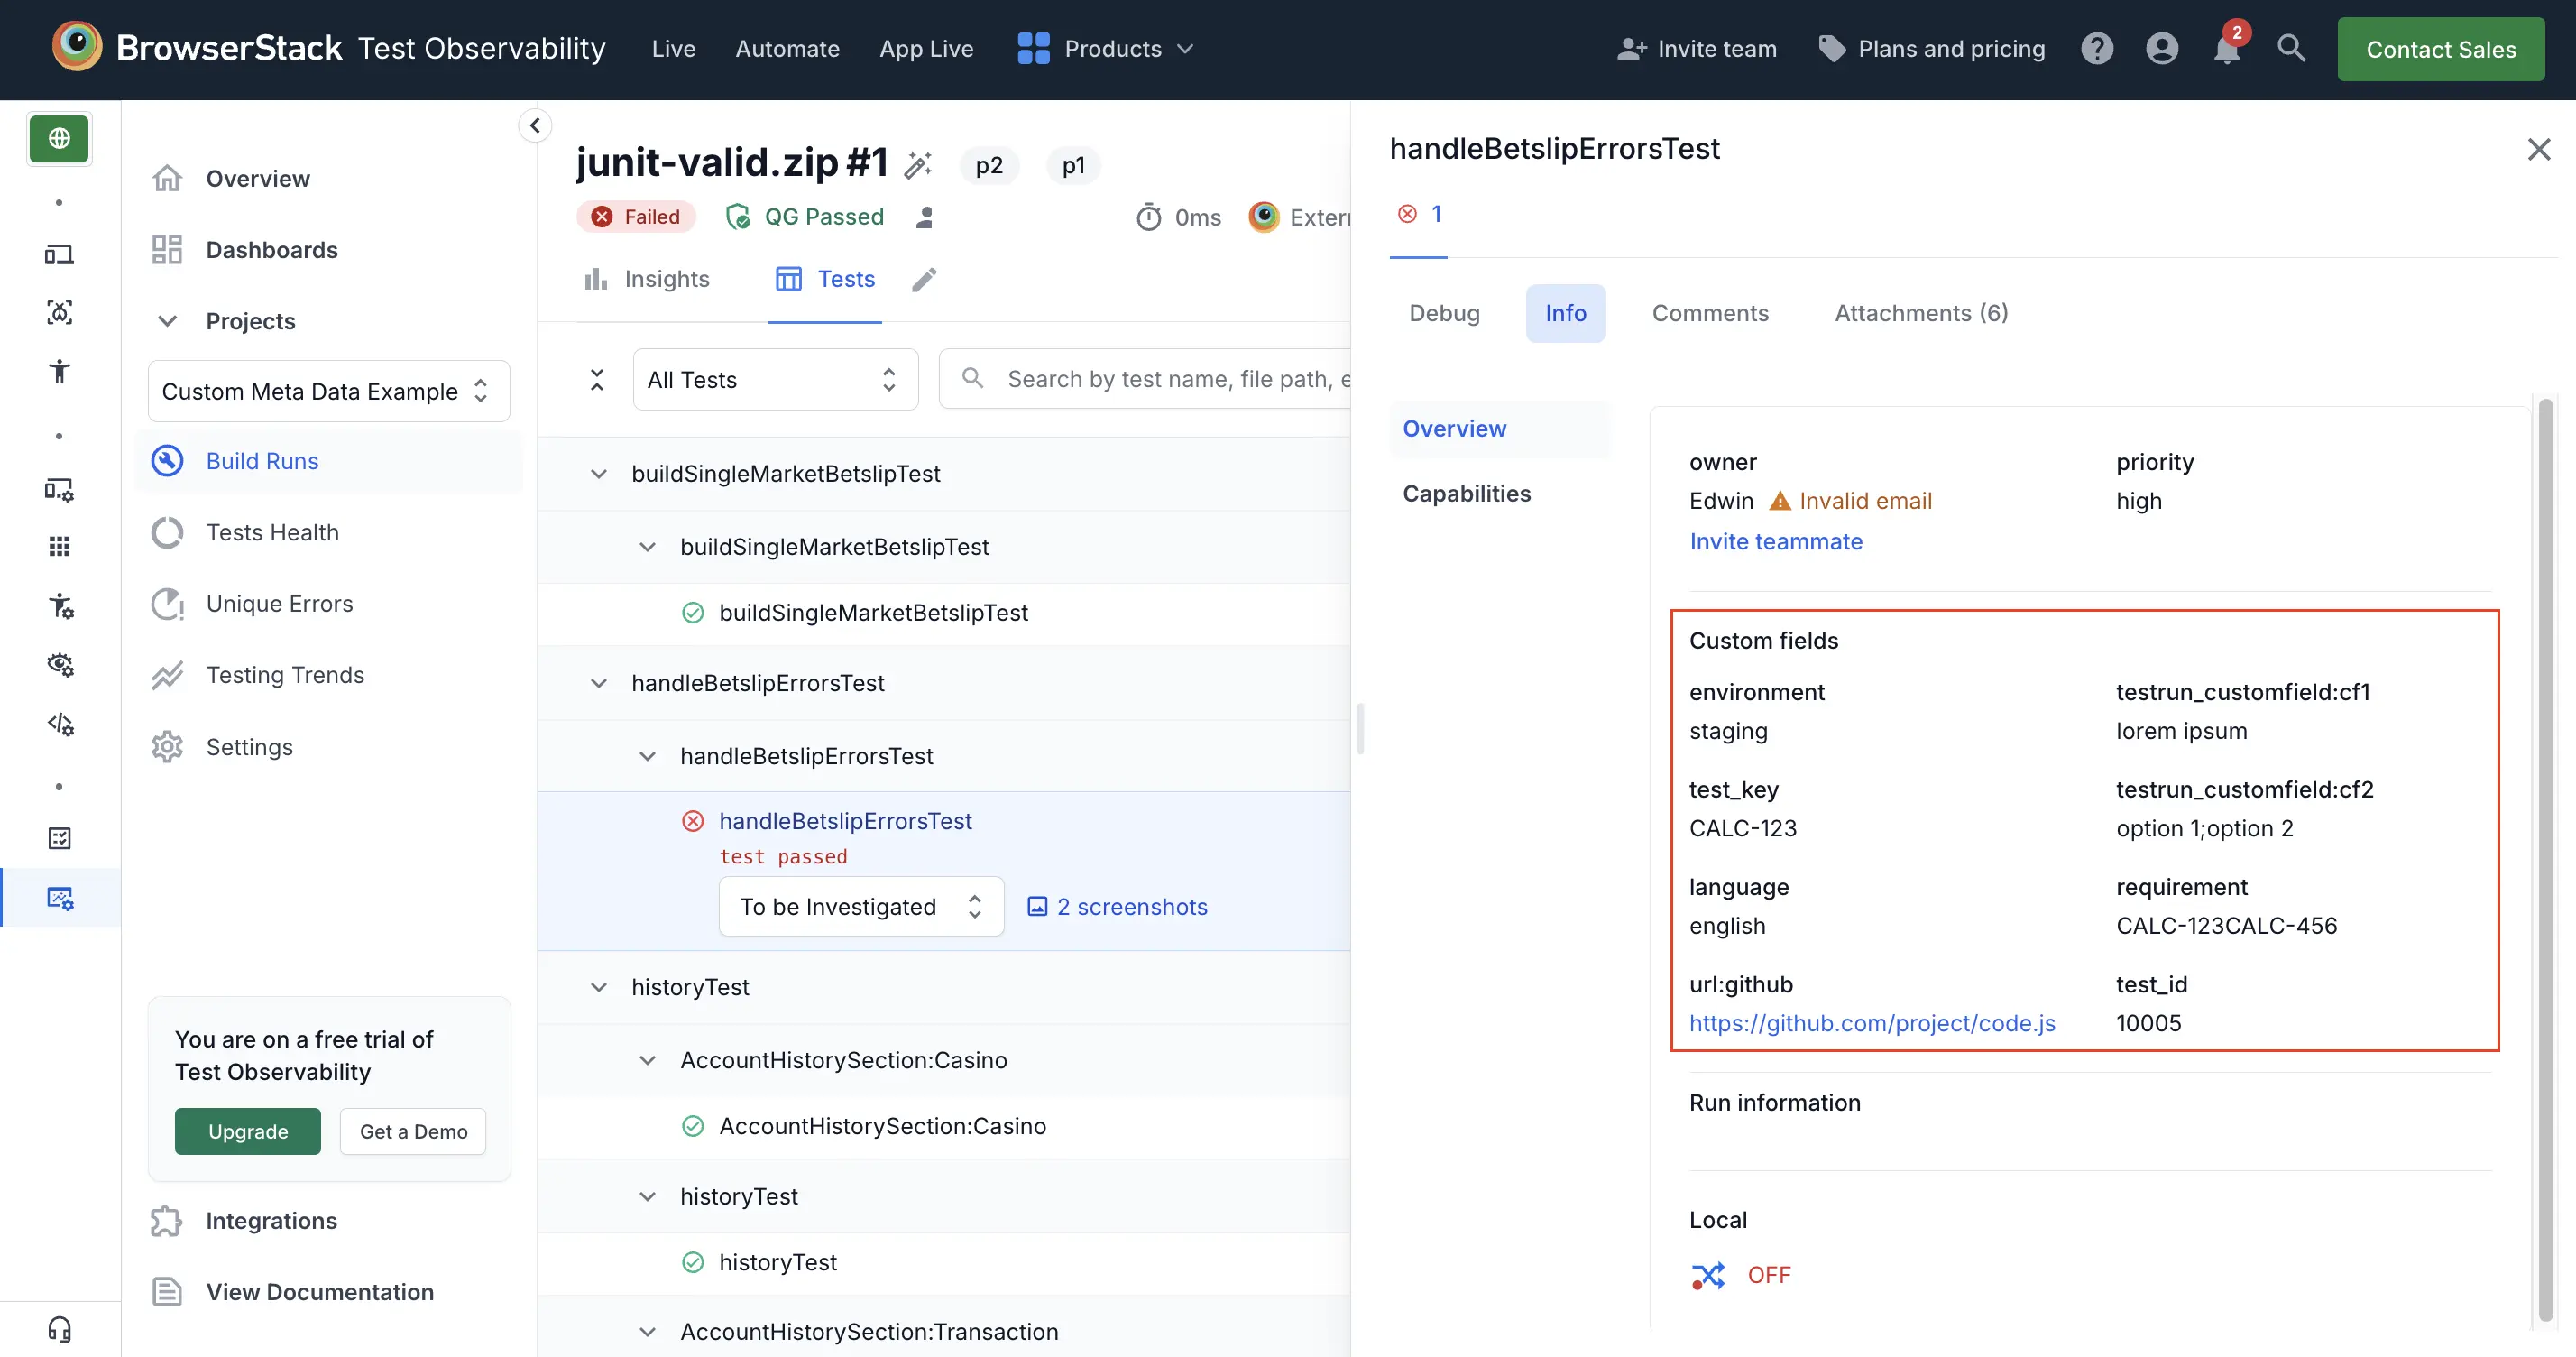Image resolution: width=2576 pixels, height=1357 pixels.
Task: Select the Overview section in Info panel
Action: coord(1500,429)
